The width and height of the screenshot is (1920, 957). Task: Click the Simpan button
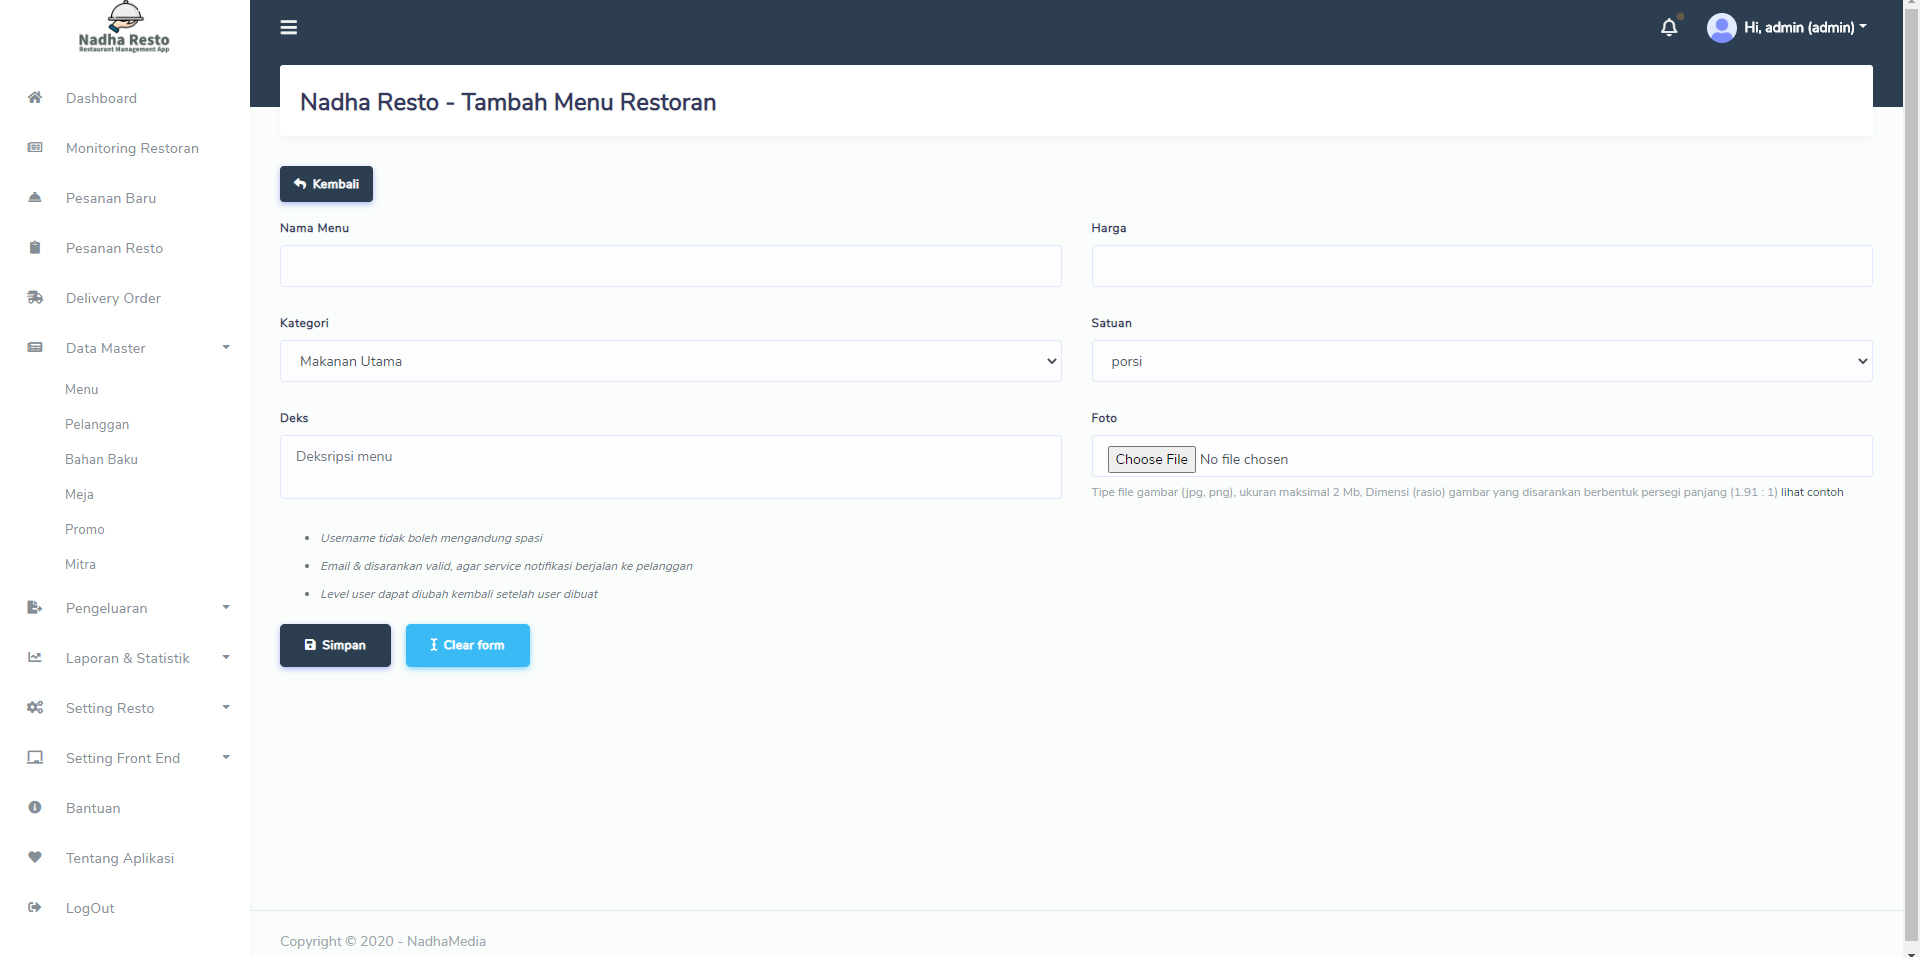tap(335, 645)
